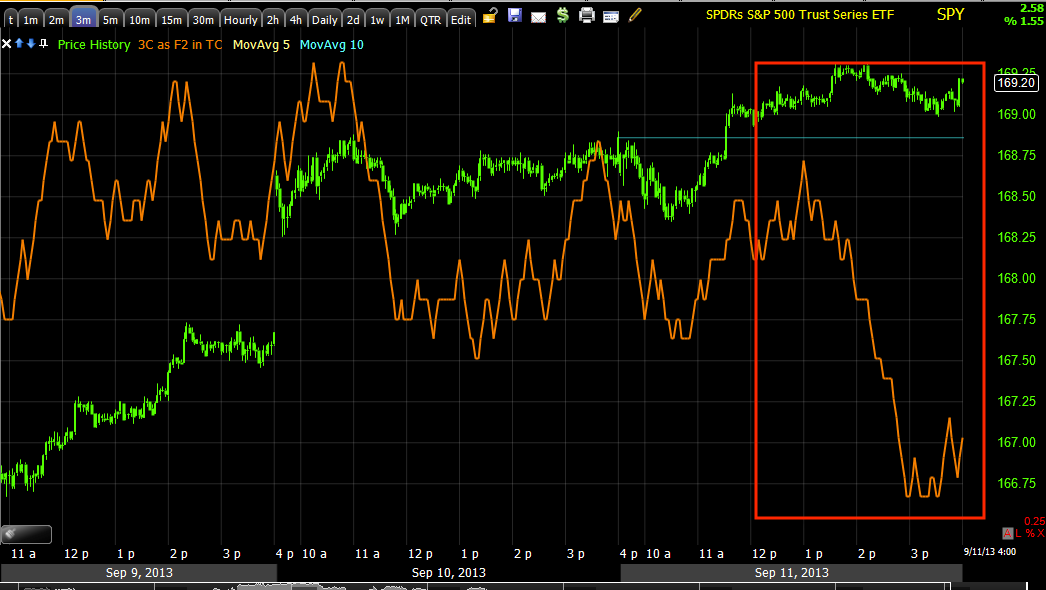Viewport: 1046px width, 590px height.
Task: Open the QTR quarterly timeframe tab
Action: pyautogui.click(x=430, y=19)
